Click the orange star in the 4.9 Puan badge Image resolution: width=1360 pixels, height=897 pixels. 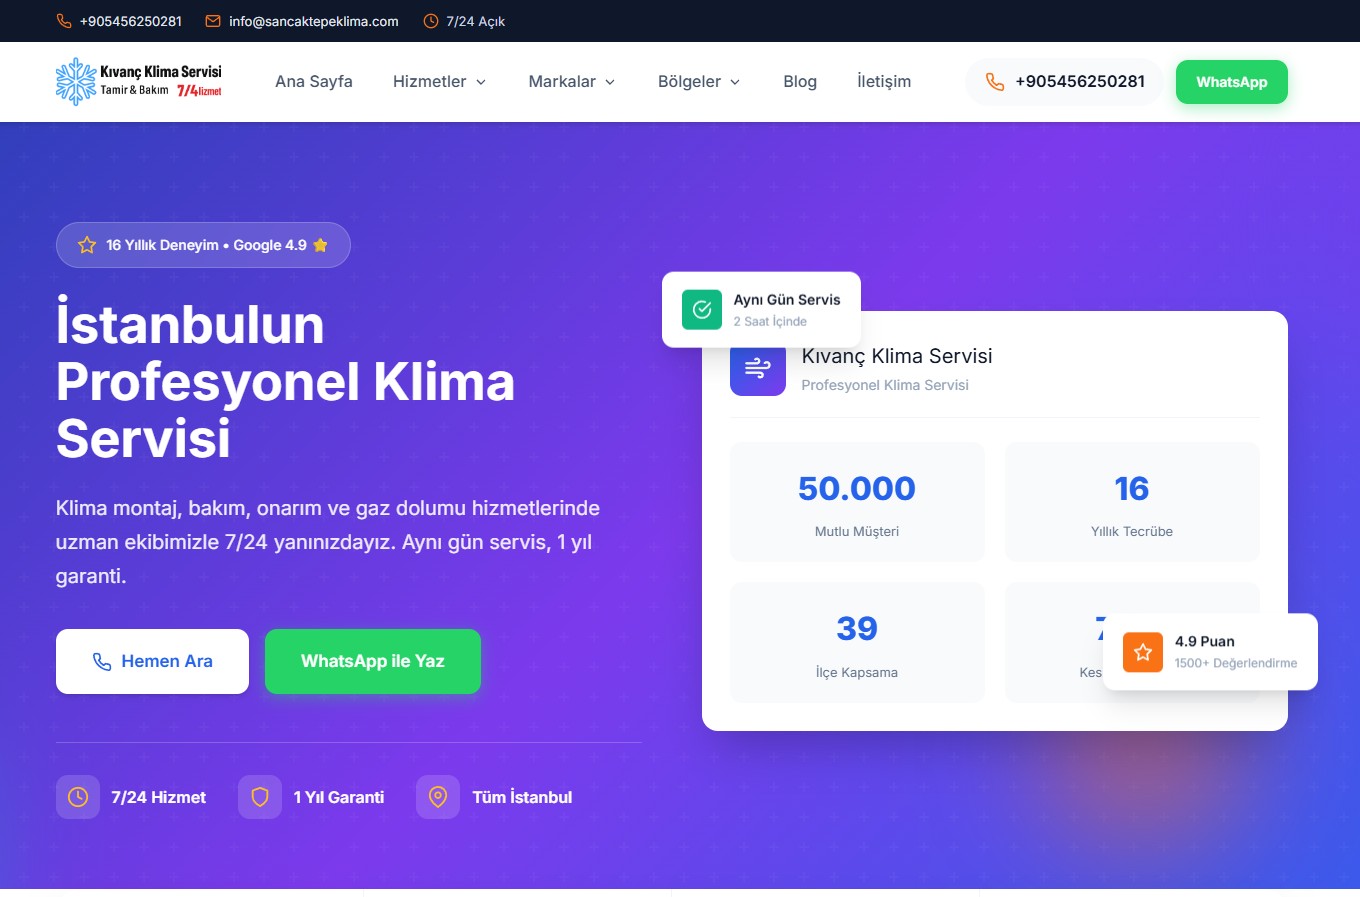tap(1142, 651)
